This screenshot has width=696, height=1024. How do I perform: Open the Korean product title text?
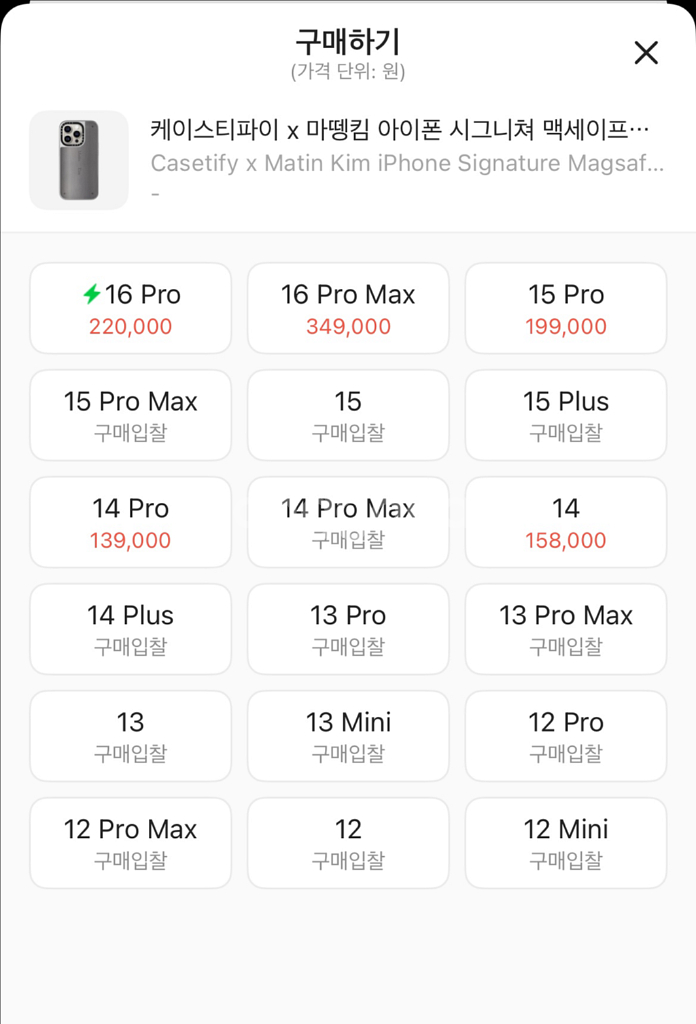(x=400, y=129)
